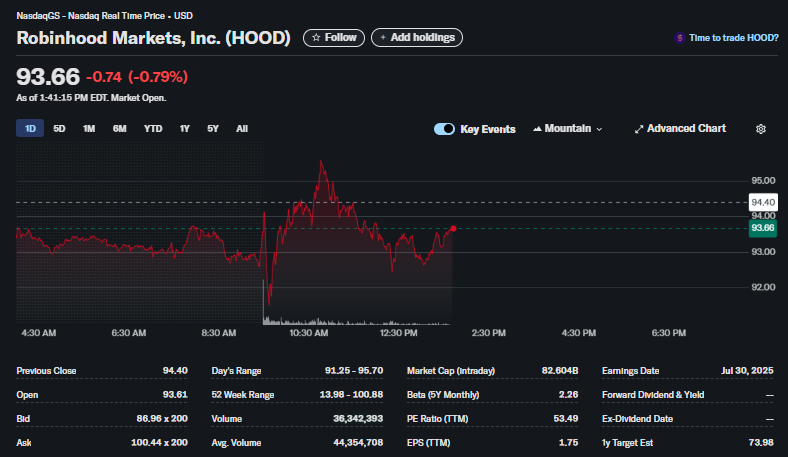Click the Open value 93.61
This screenshot has width=788, height=457.
point(175,395)
